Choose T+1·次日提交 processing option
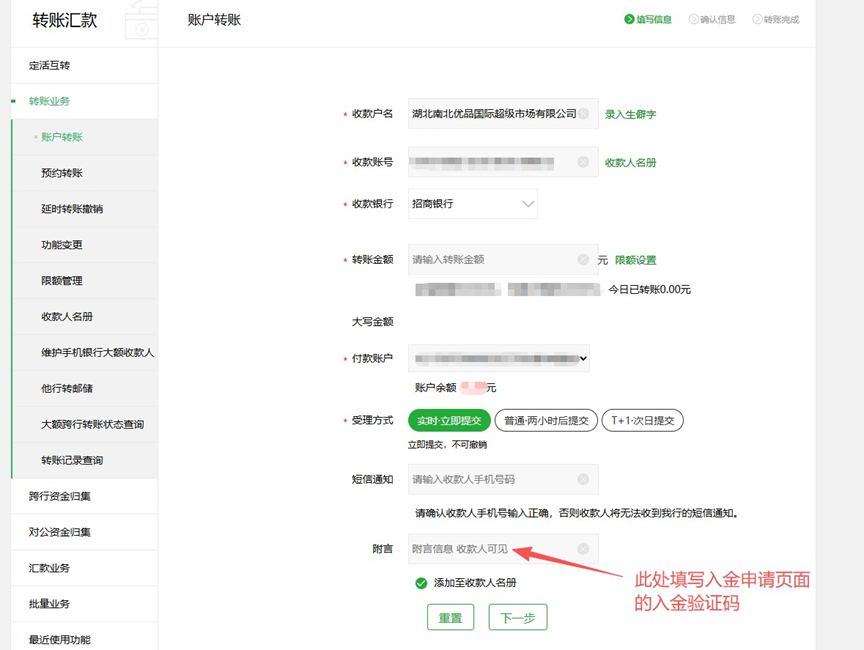Screen dimensions: 864x650 [642, 420]
